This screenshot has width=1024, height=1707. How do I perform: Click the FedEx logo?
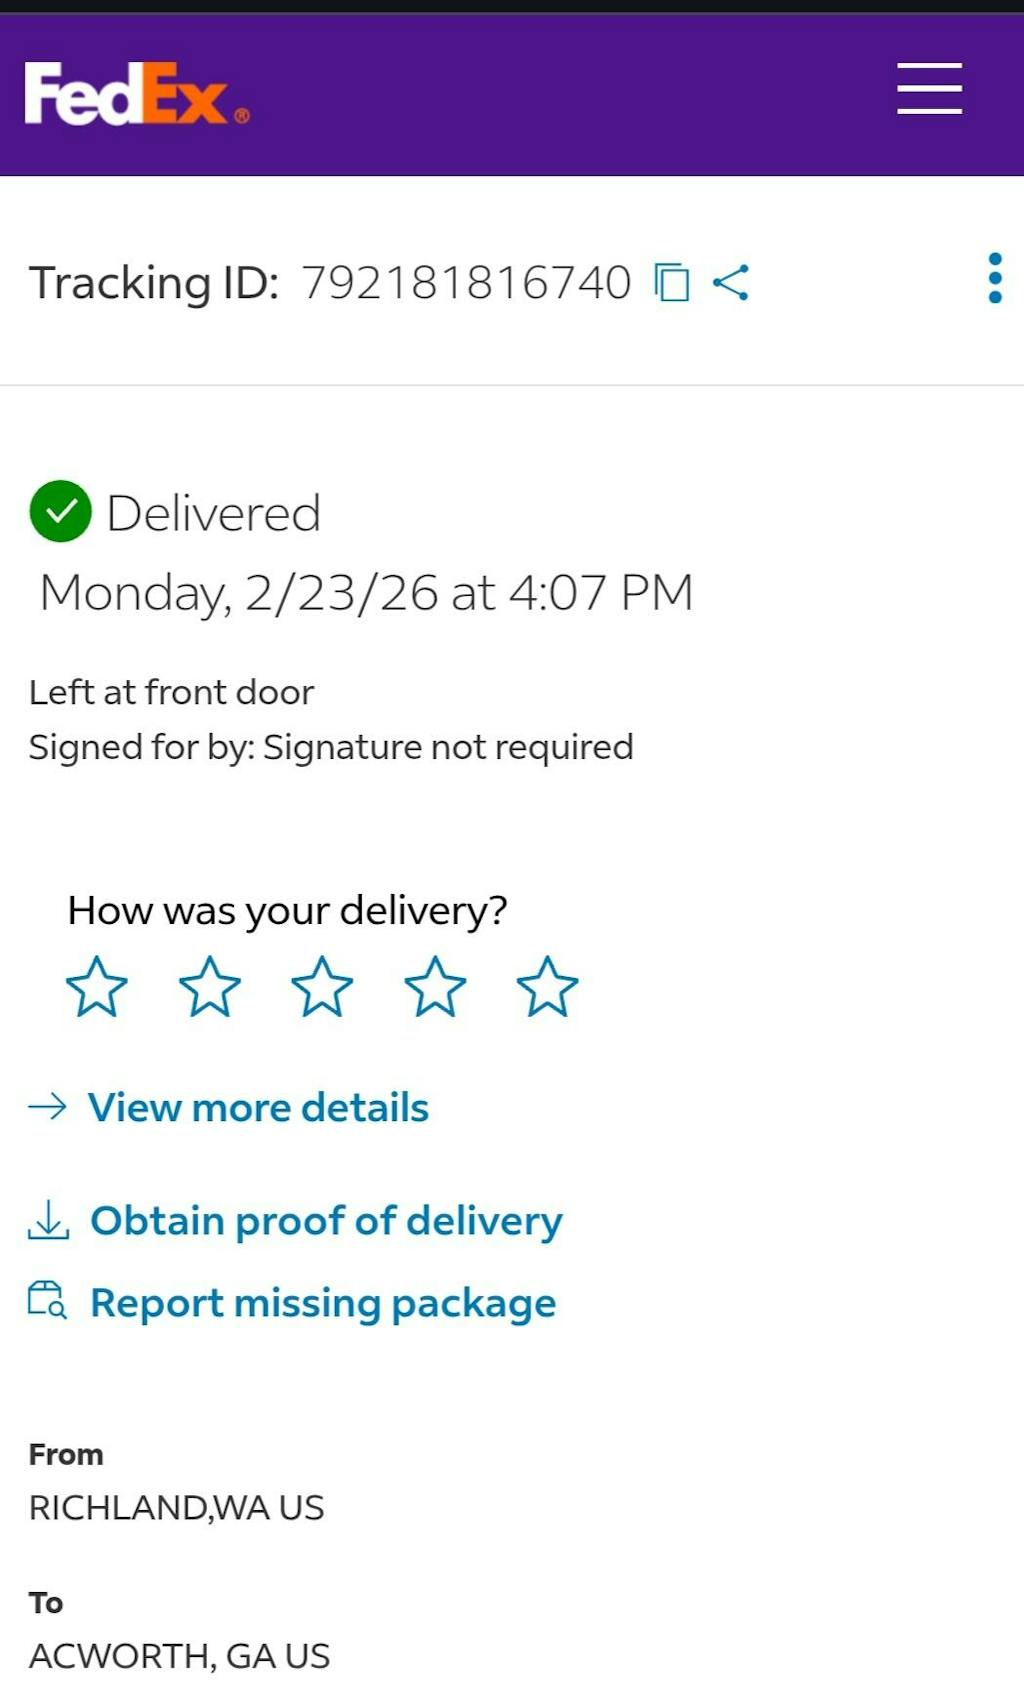click(x=136, y=94)
